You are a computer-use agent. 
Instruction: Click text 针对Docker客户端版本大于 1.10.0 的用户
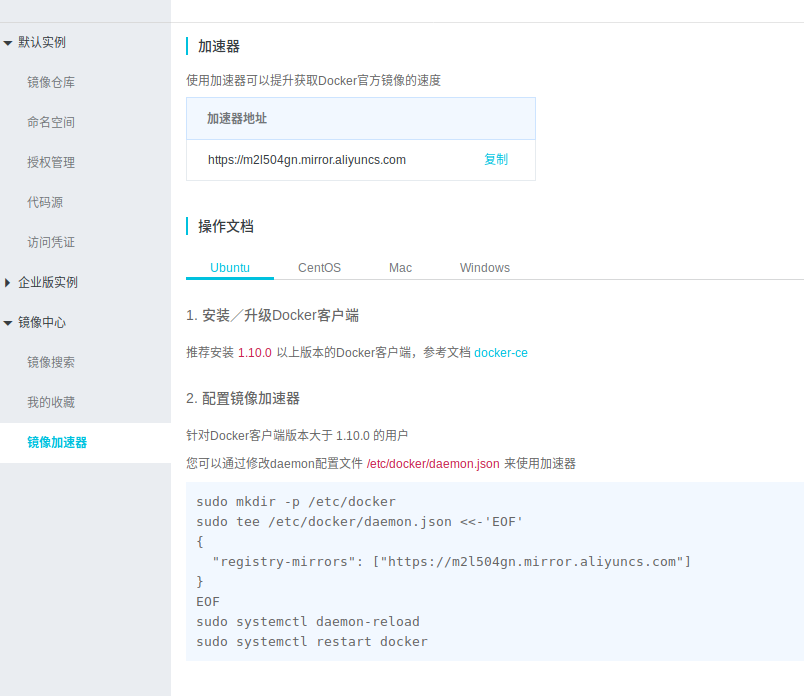297,435
